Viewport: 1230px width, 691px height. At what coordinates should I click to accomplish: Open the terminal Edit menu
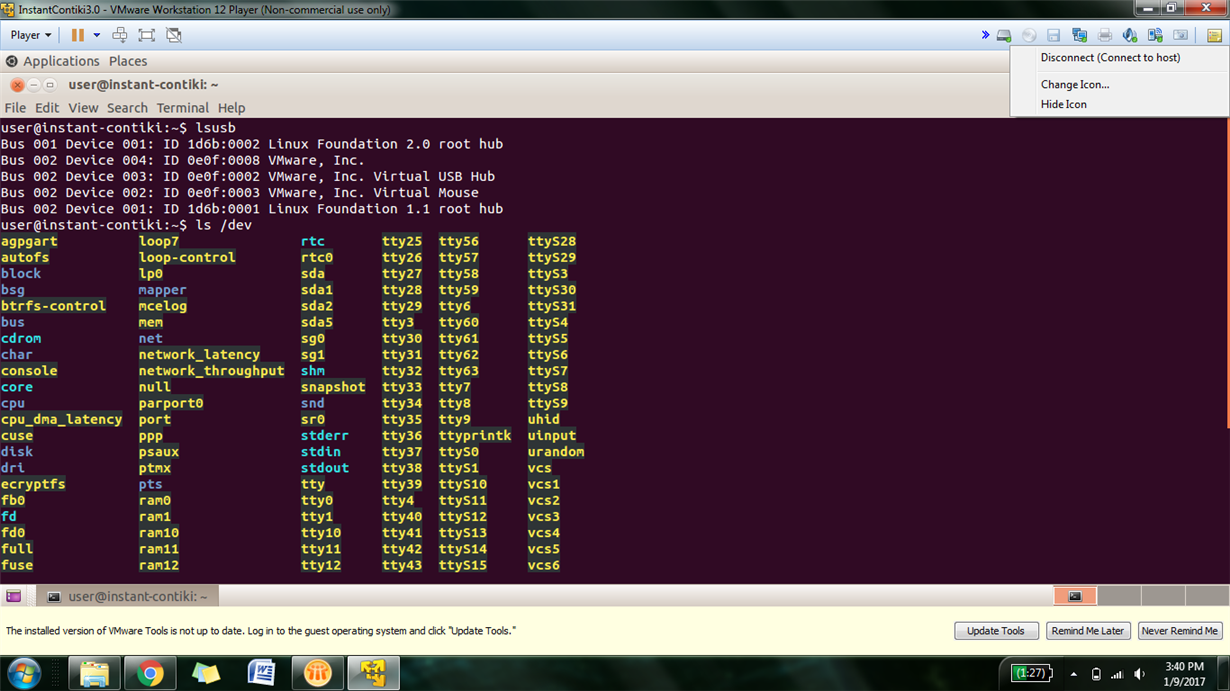pos(47,108)
